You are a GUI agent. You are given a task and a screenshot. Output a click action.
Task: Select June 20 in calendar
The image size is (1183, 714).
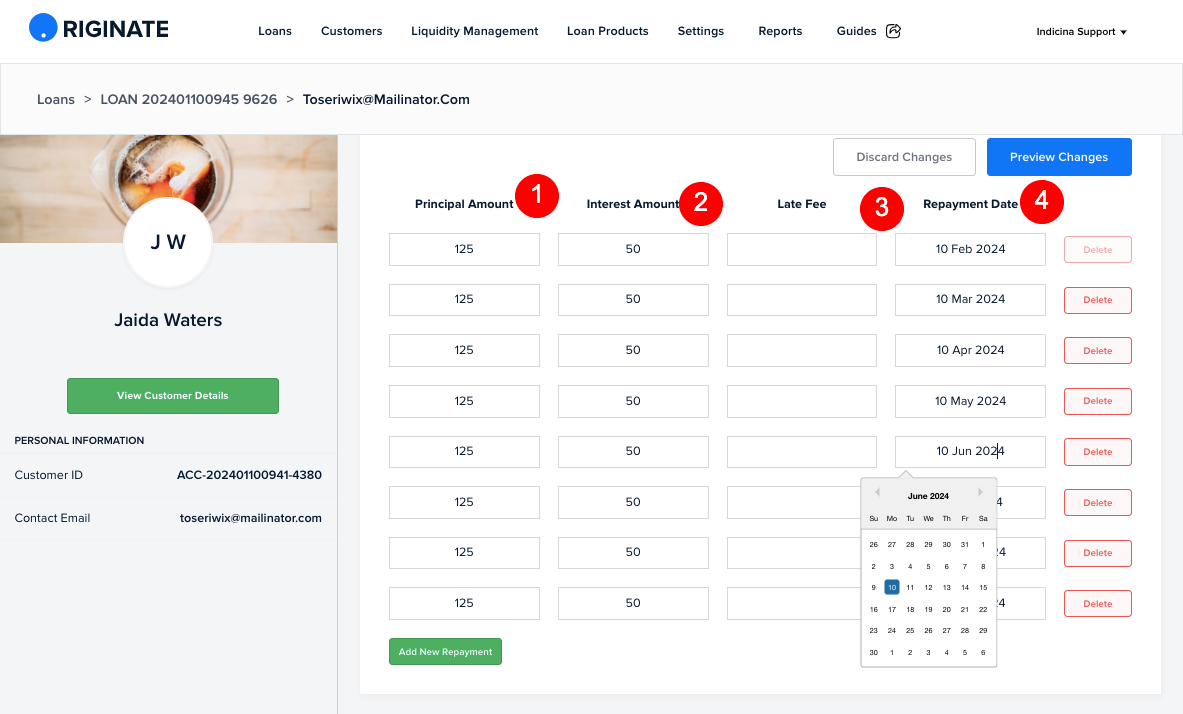pos(946,609)
